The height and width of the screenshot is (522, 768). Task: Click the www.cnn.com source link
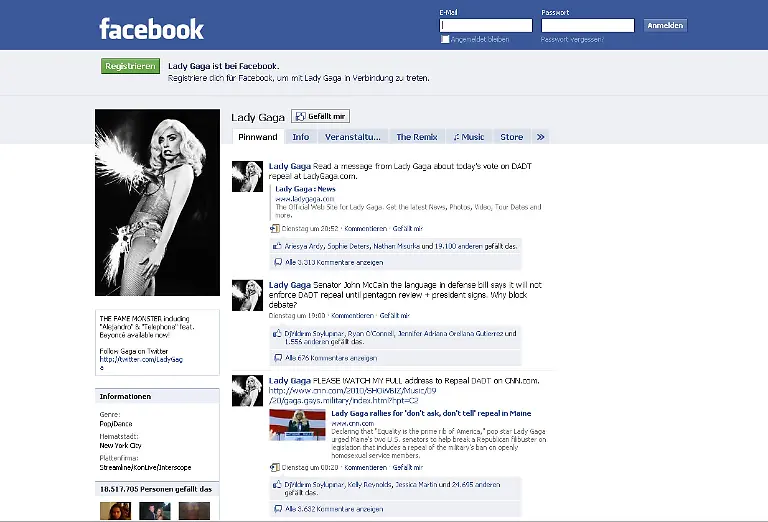point(353,423)
